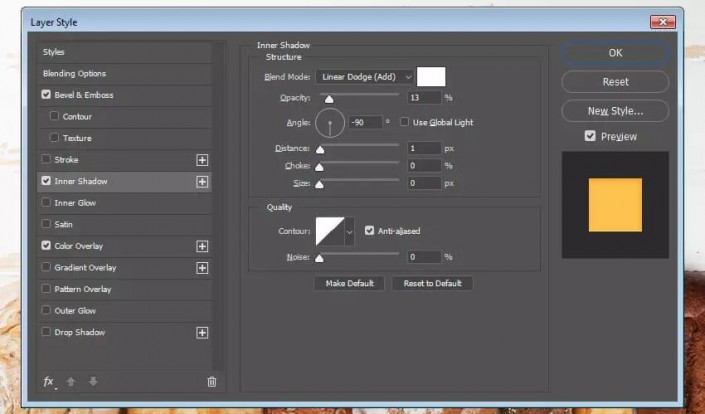Click the Distance value field
The height and width of the screenshot is (414, 705).
tap(424, 148)
